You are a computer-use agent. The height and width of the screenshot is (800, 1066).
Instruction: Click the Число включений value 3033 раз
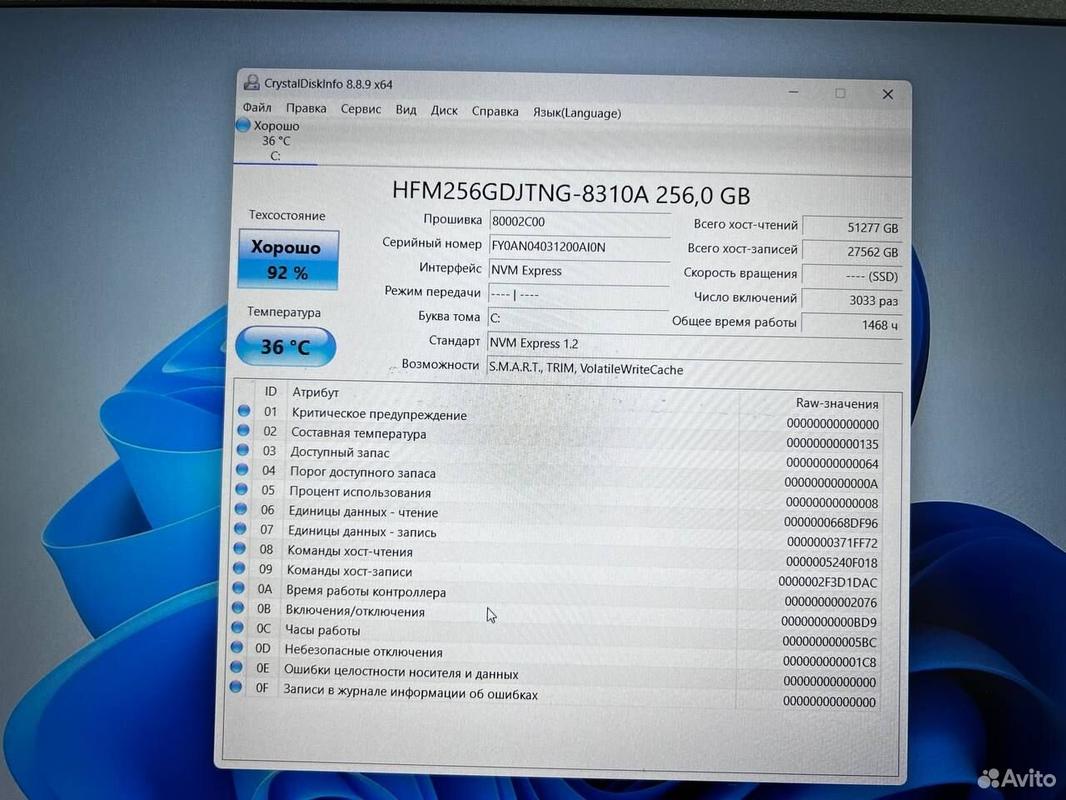pos(853,300)
